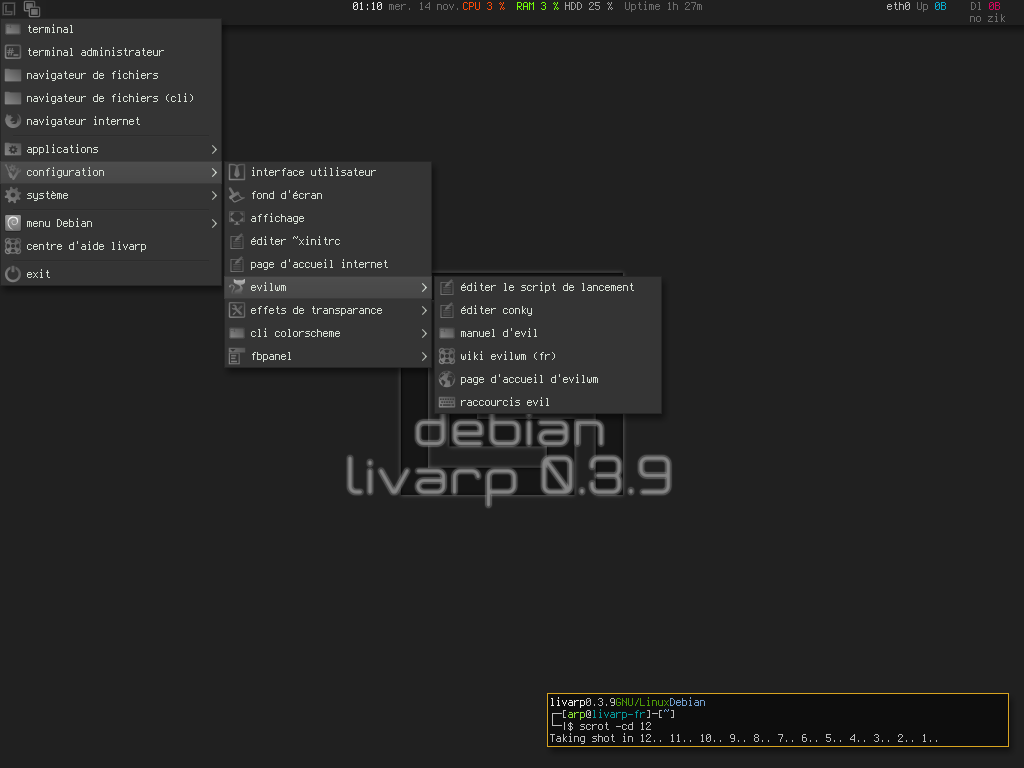Screen dimensions: 1024x768
Task: Open centre d'aide livarp
Action: (111, 246)
